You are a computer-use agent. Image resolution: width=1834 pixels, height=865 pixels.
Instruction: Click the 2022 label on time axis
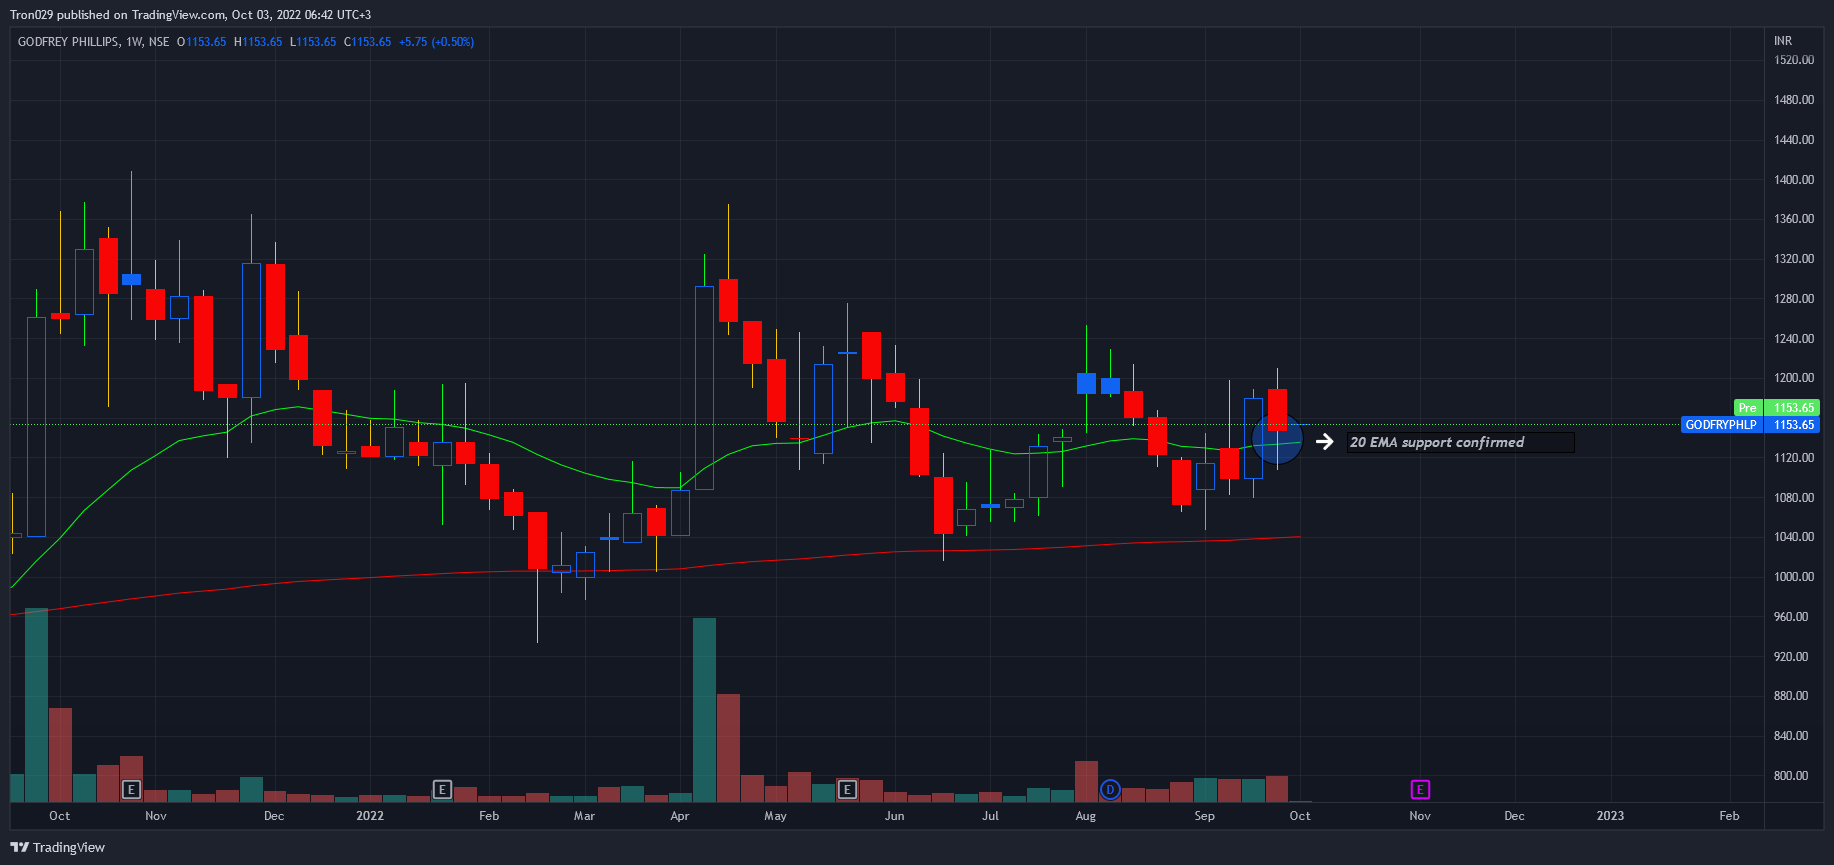point(370,816)
